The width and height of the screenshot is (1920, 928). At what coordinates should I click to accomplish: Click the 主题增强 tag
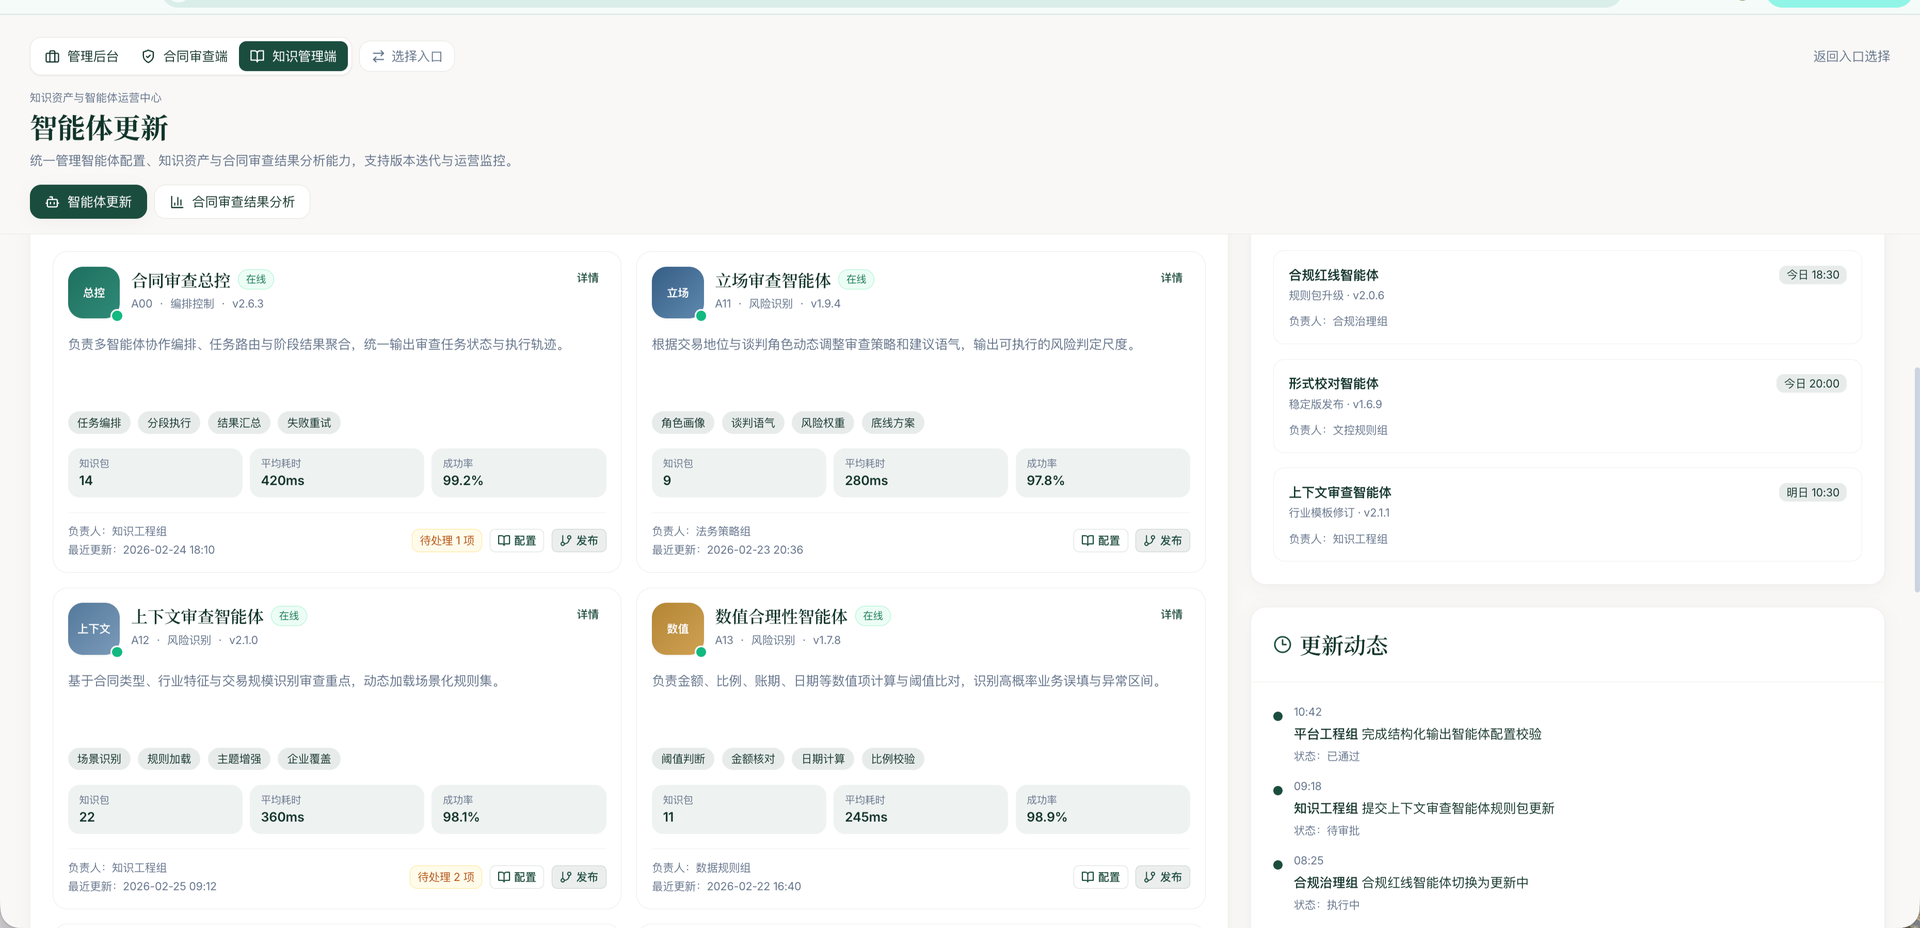click(239, 759)
